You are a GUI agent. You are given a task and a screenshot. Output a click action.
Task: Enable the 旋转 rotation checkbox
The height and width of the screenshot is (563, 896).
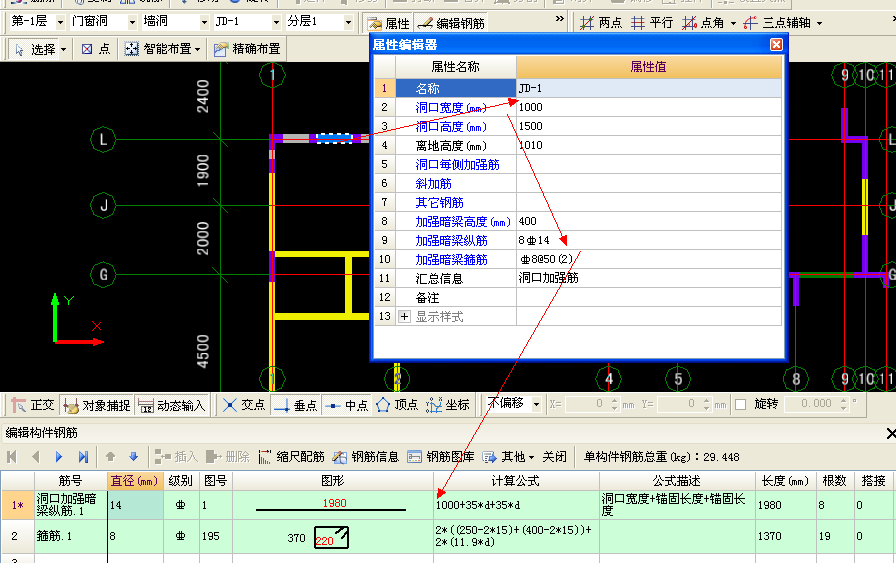tap(741, 405)
